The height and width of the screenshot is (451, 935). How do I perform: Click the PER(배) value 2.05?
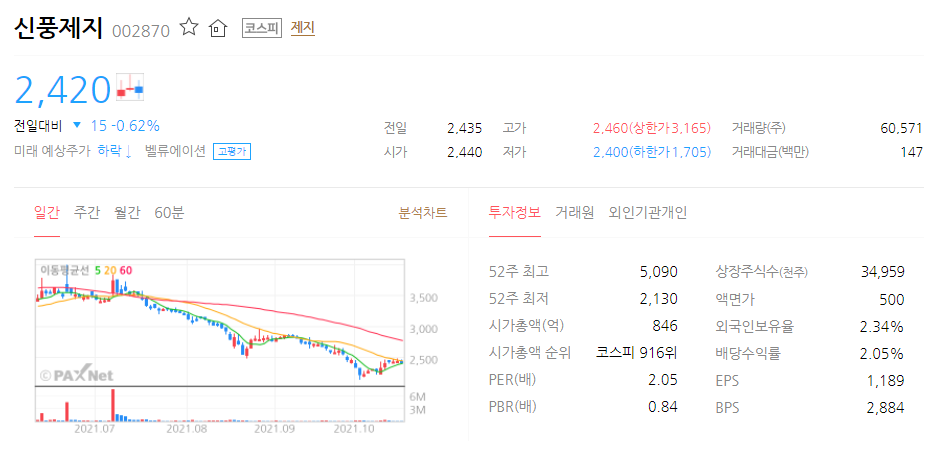(664, 381)
